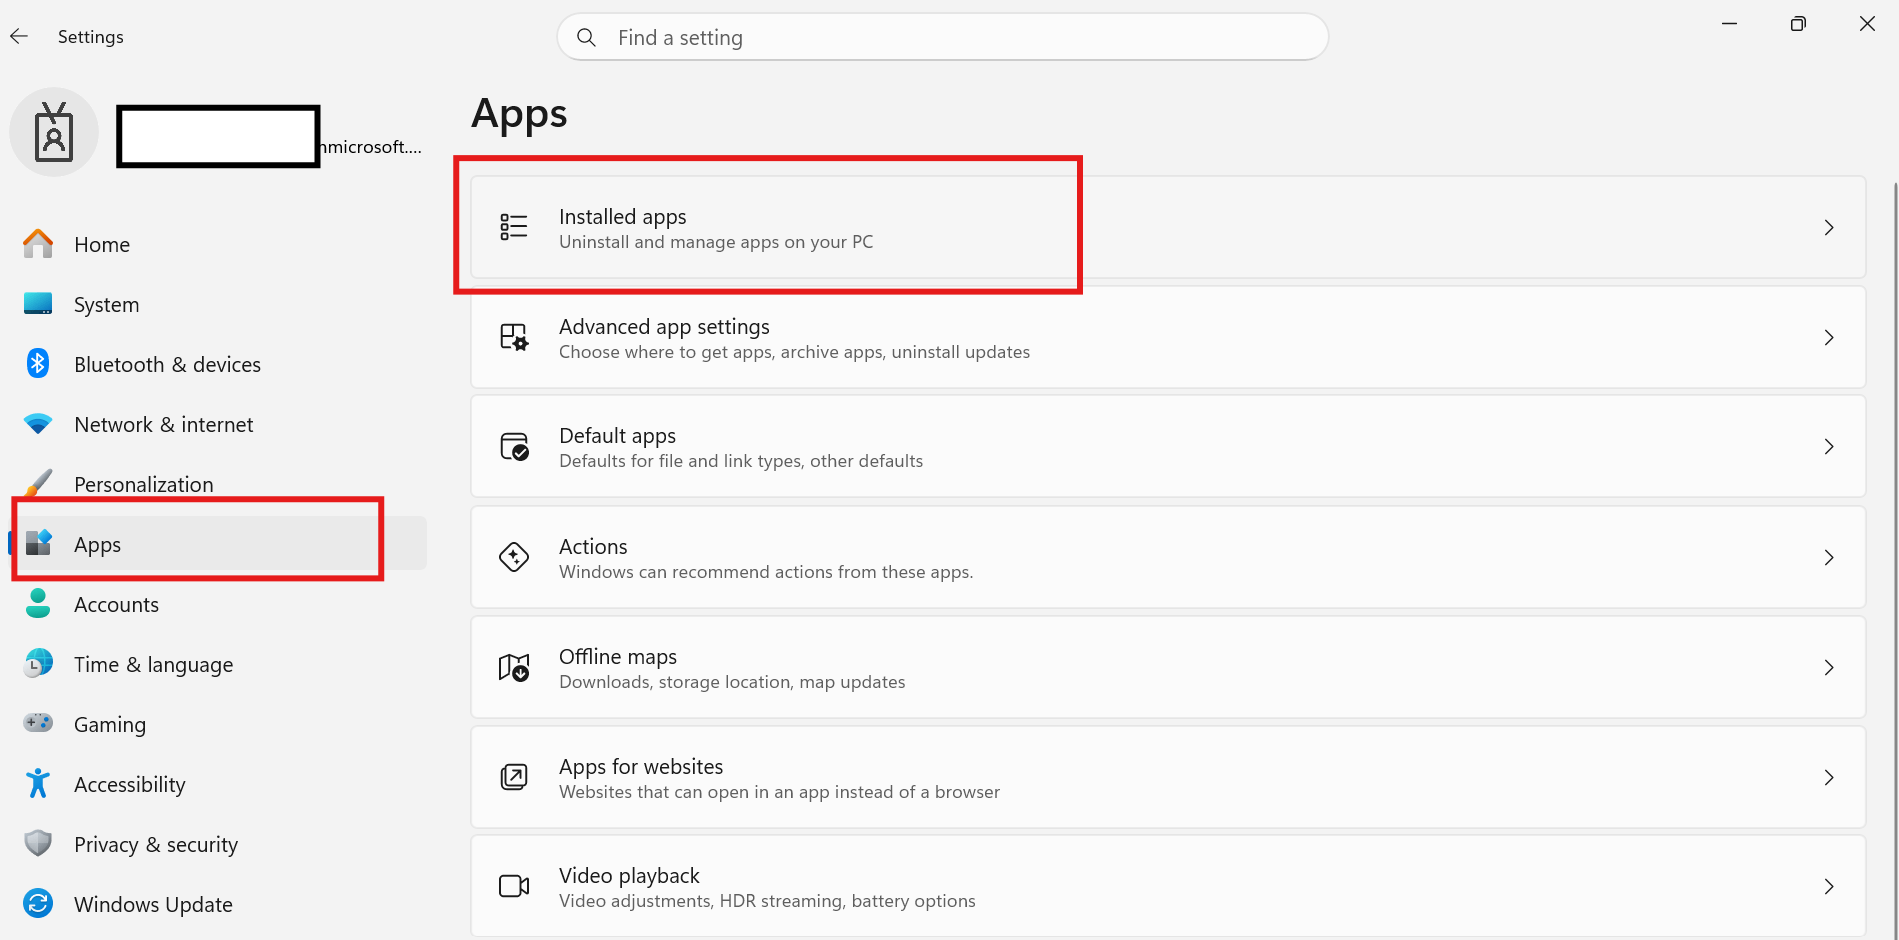Click the chevron on Apps for websites

tap(1829, 777)
